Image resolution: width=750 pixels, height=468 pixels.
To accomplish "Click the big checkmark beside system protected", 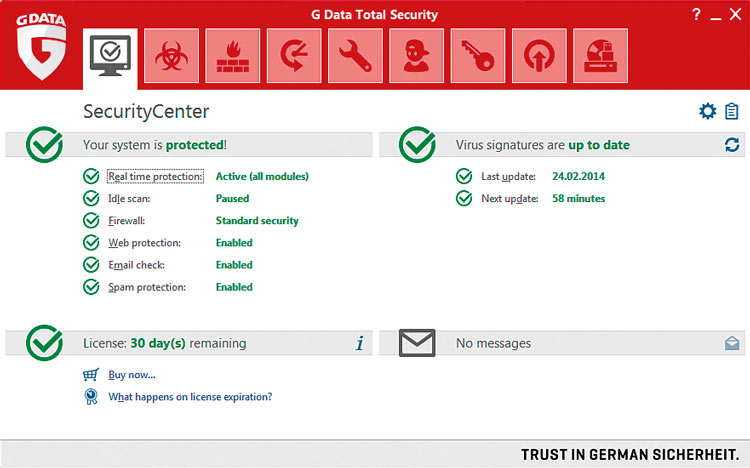I will coord(44,144).
